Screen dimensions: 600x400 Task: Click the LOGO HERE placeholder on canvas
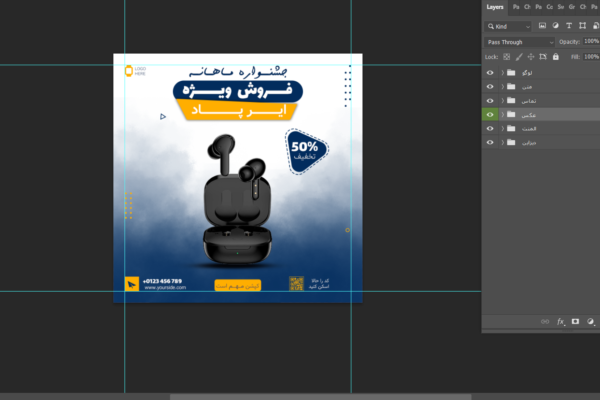click(135, 71)
